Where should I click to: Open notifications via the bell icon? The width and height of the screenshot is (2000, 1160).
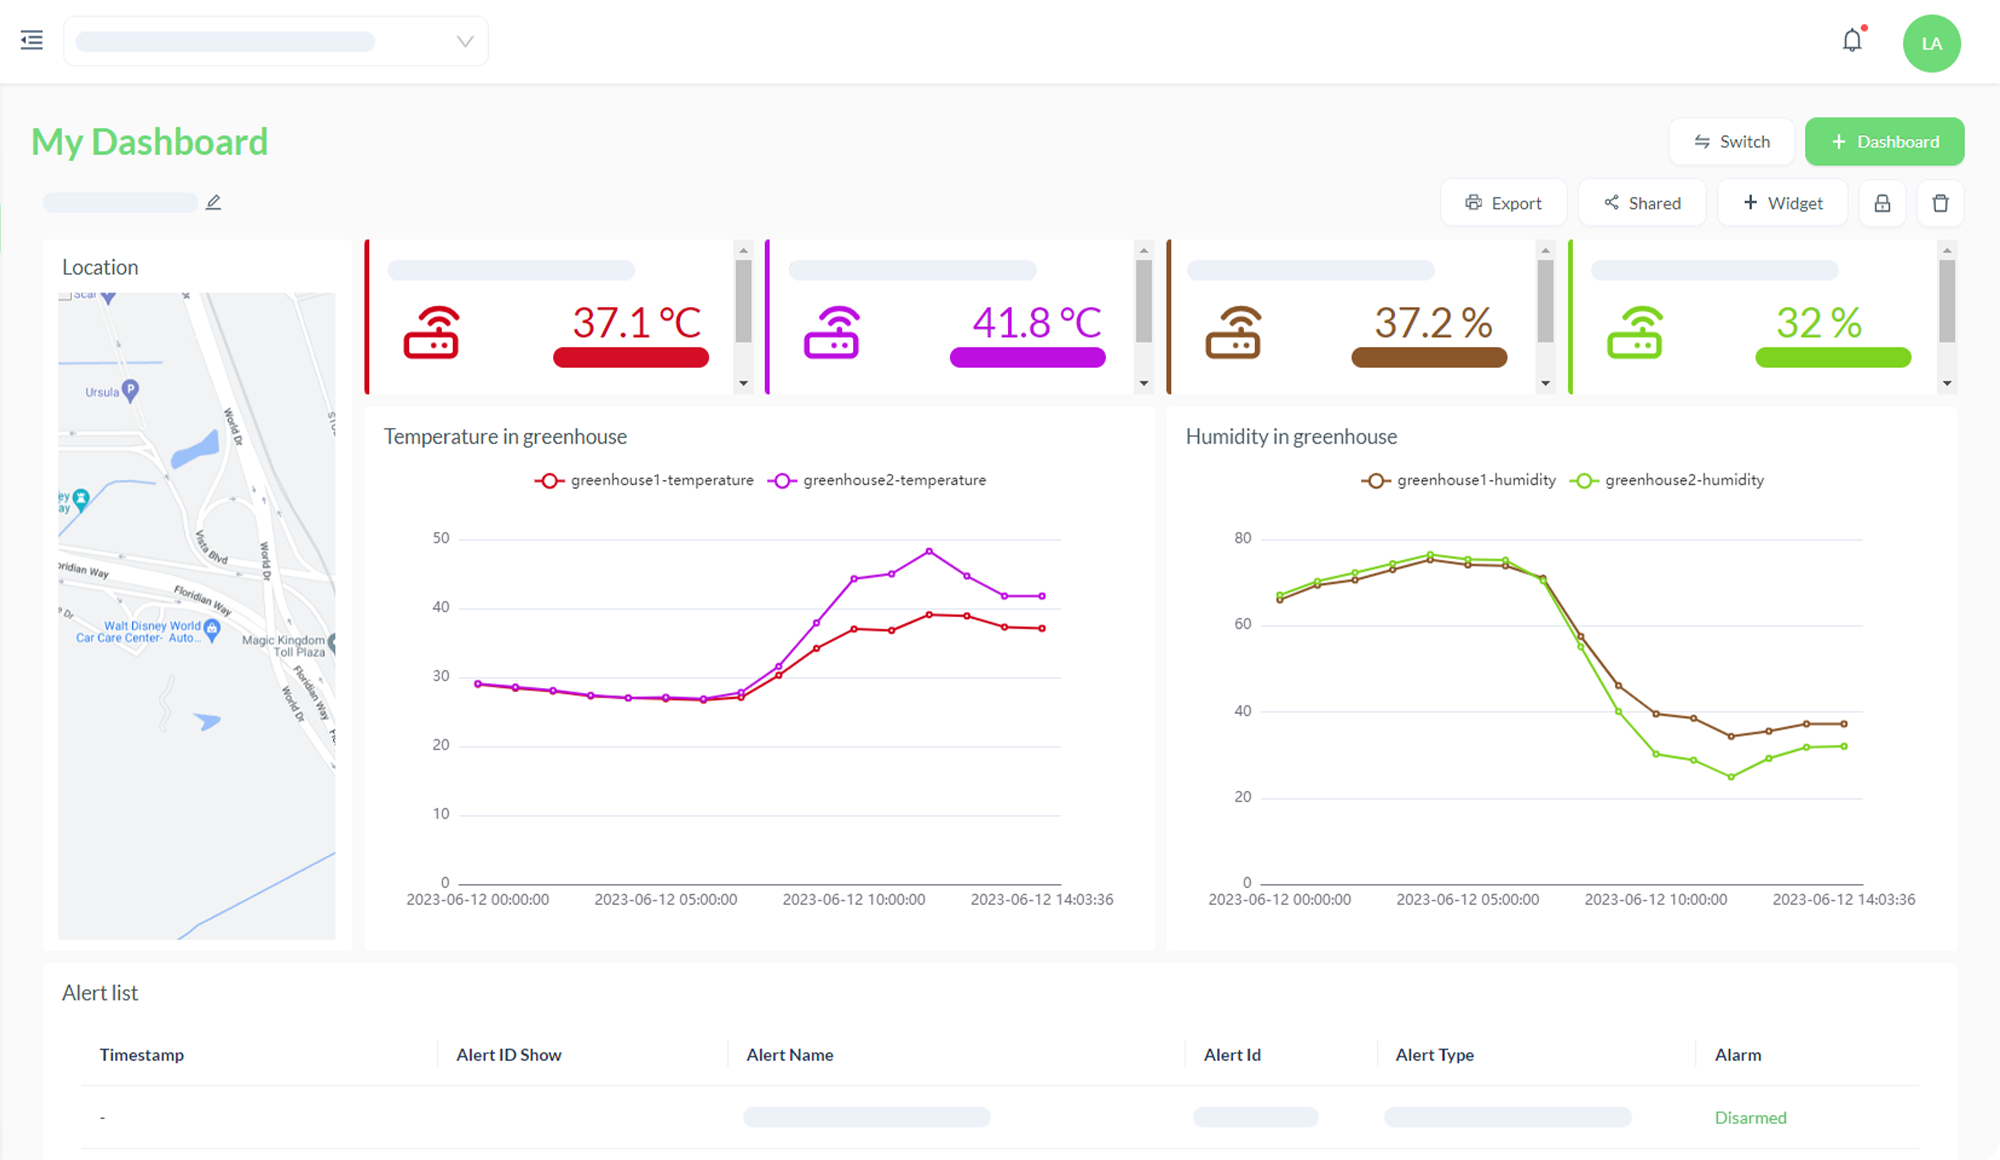pos(1852,40)
